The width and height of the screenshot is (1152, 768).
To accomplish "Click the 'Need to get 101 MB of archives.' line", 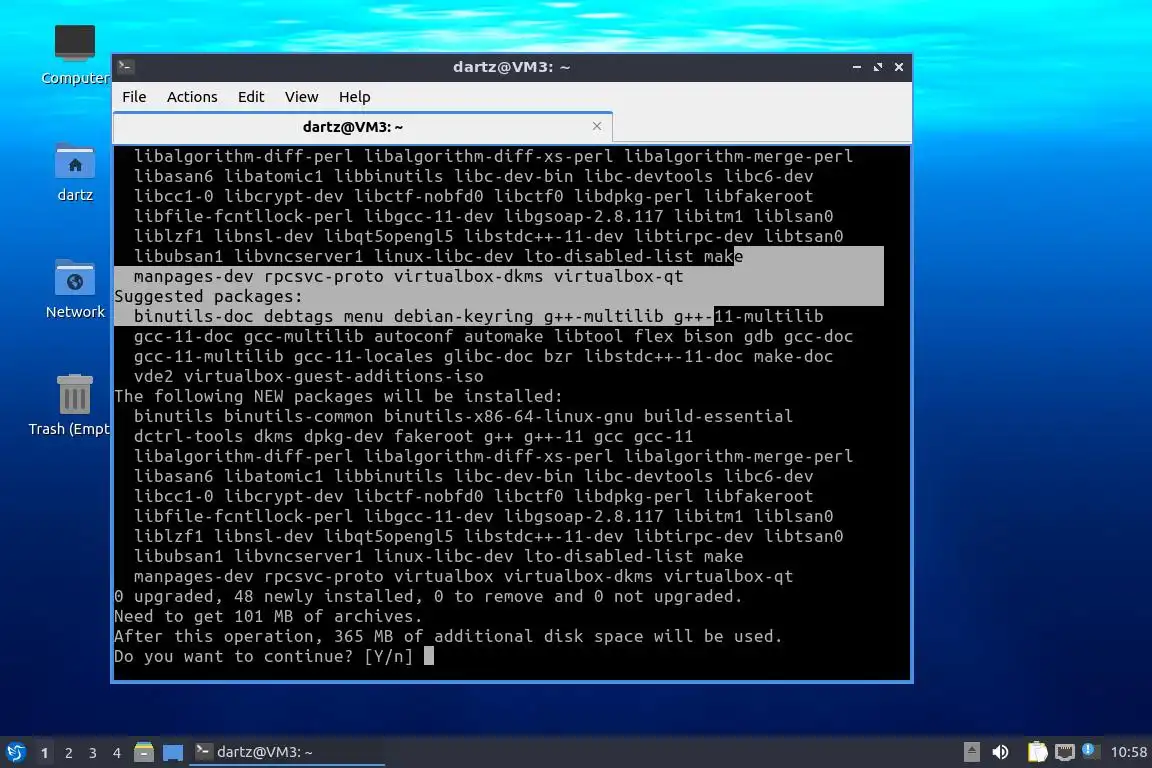I will tap(268, 616).
